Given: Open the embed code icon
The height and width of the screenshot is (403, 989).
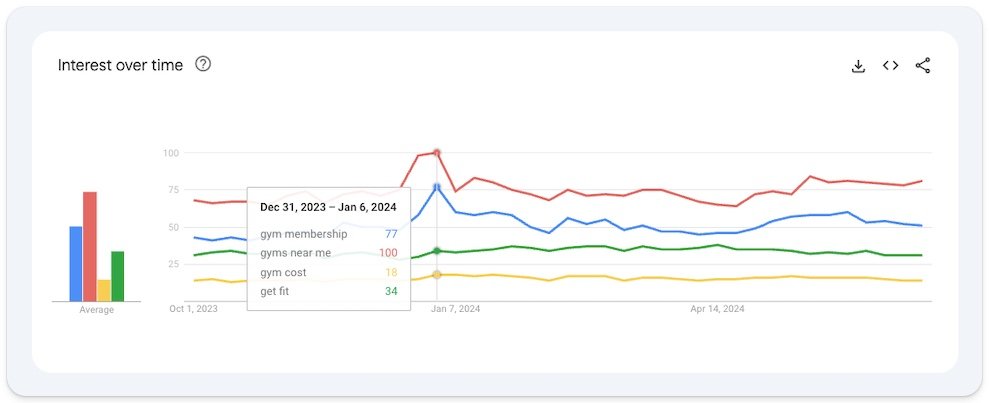Looking at the screenshot, I should [890, 66].
